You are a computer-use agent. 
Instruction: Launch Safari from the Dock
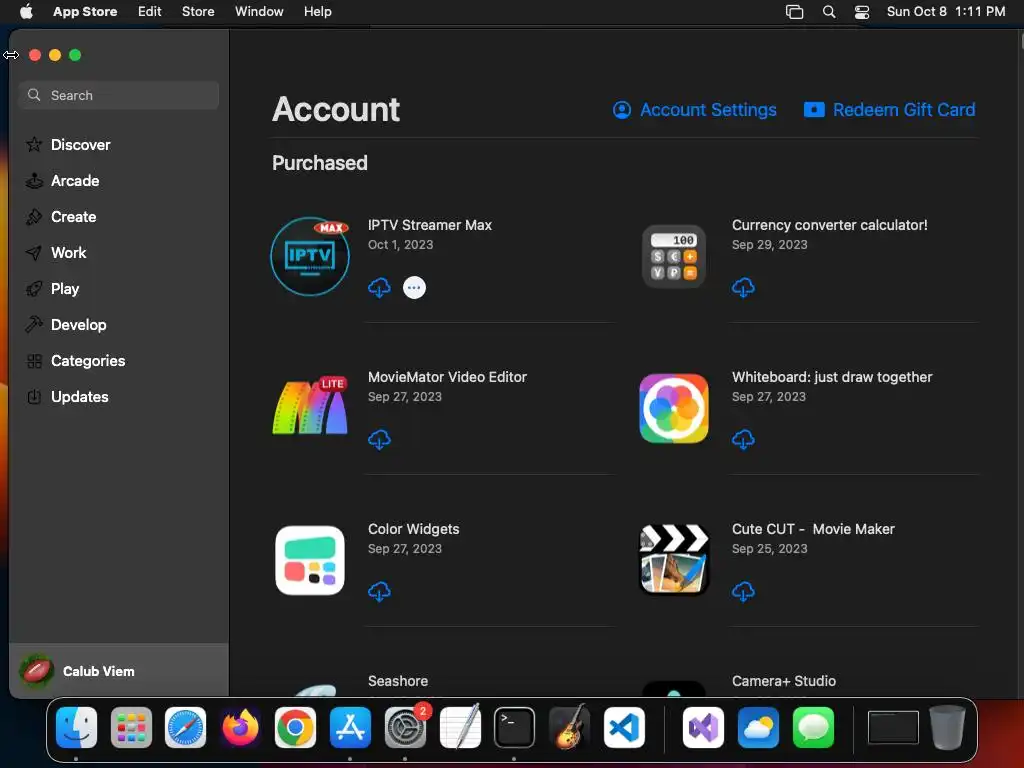(185, 727)
